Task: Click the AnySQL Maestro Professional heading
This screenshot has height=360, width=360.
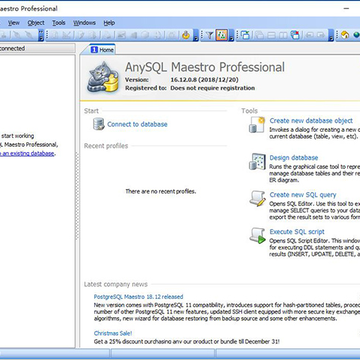Action: tap(205, 67)
